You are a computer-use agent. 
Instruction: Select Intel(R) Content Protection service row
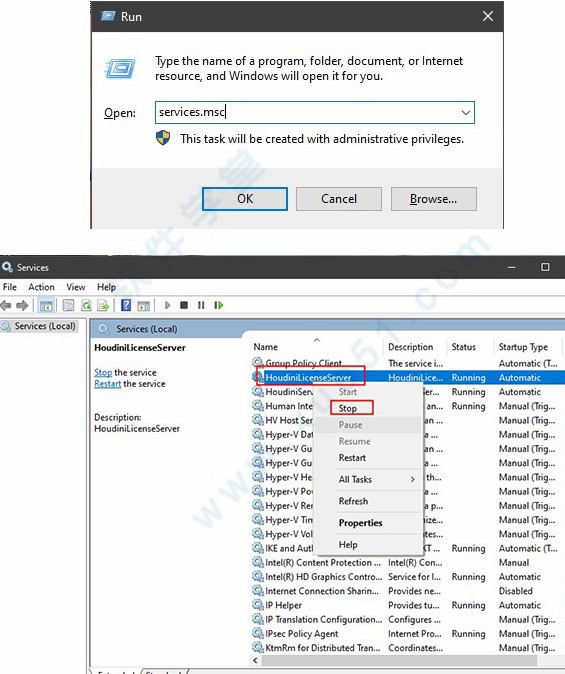pos(408,562)
